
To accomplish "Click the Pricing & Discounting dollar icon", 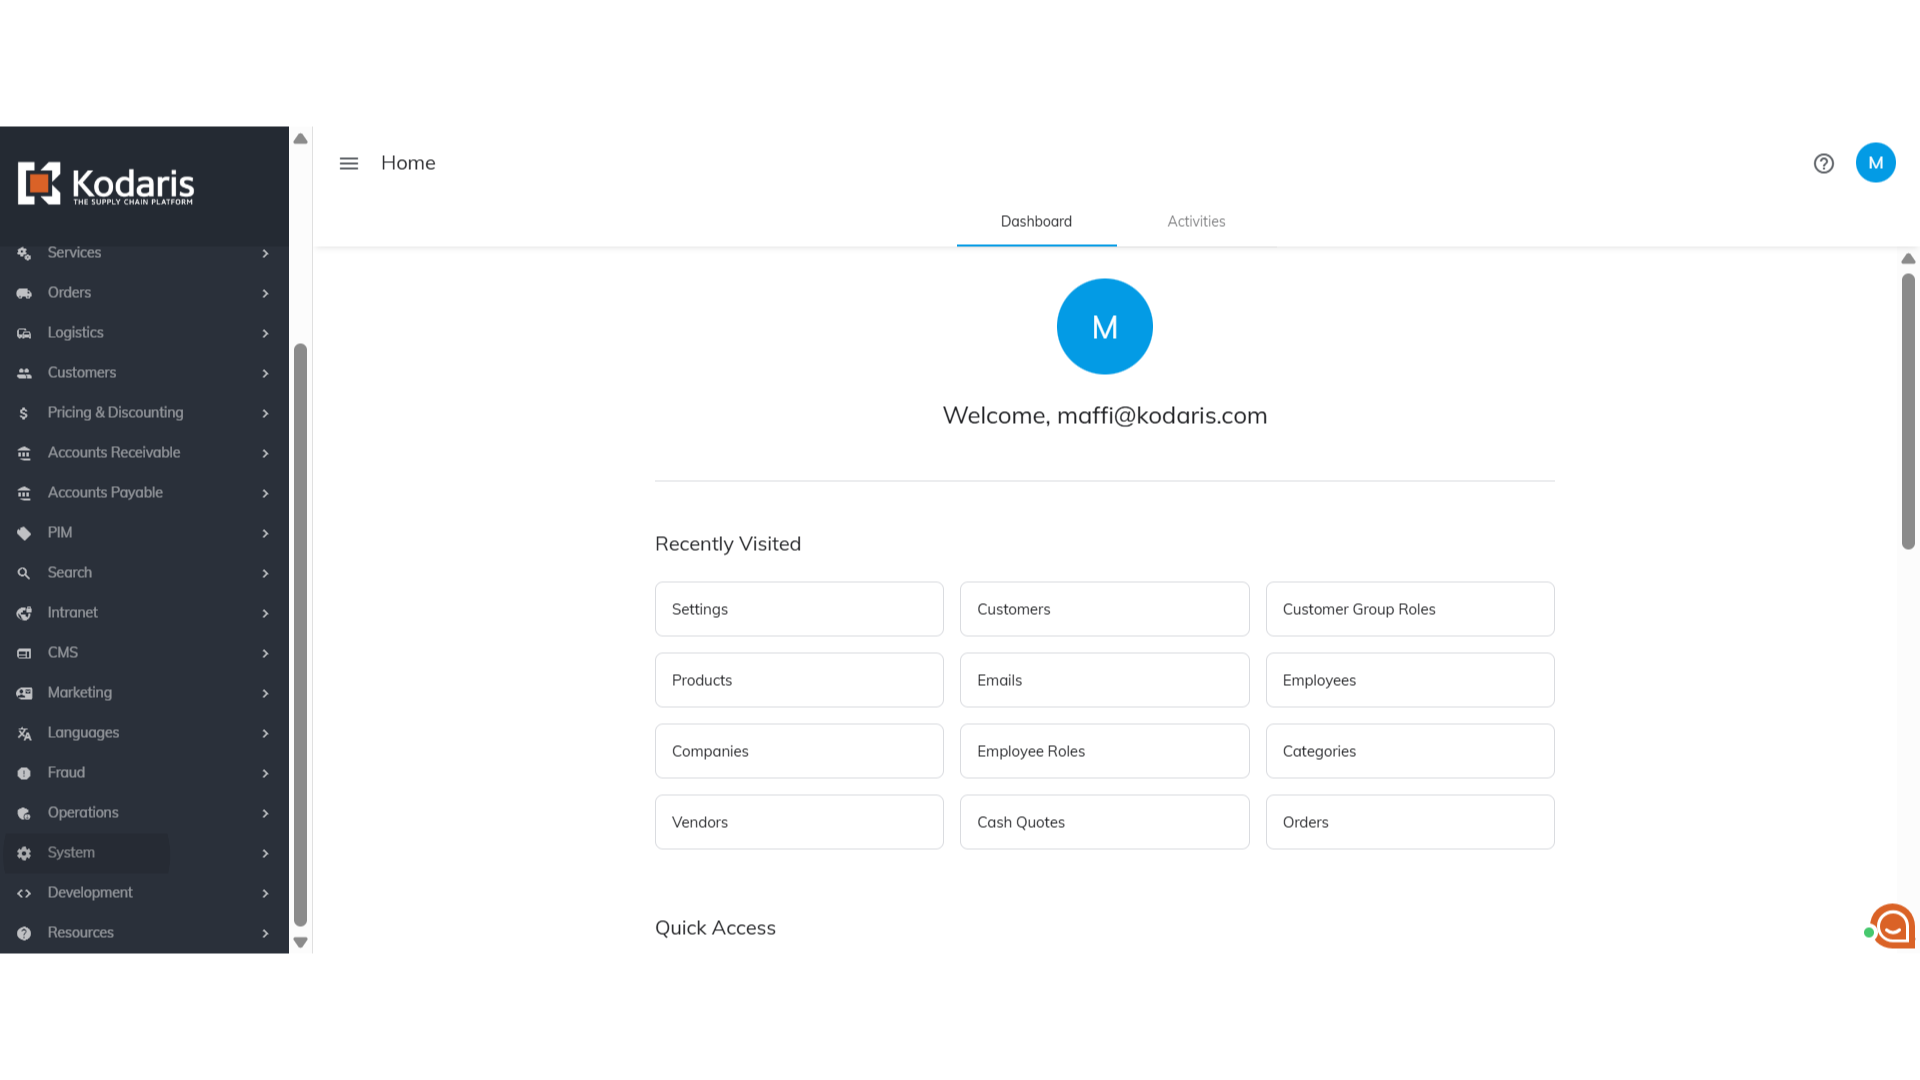I will pos(24,413).
